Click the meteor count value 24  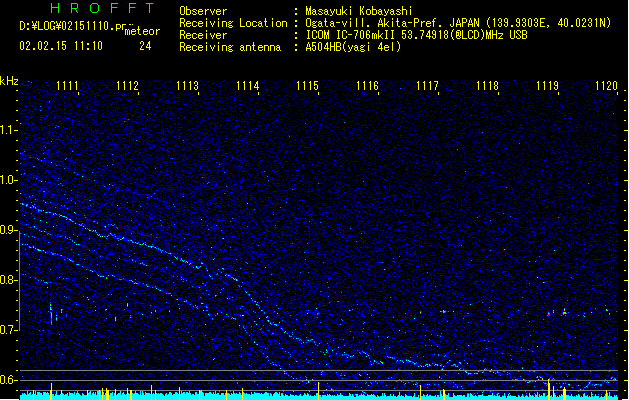pyautogui.click(x=145, y=46)
